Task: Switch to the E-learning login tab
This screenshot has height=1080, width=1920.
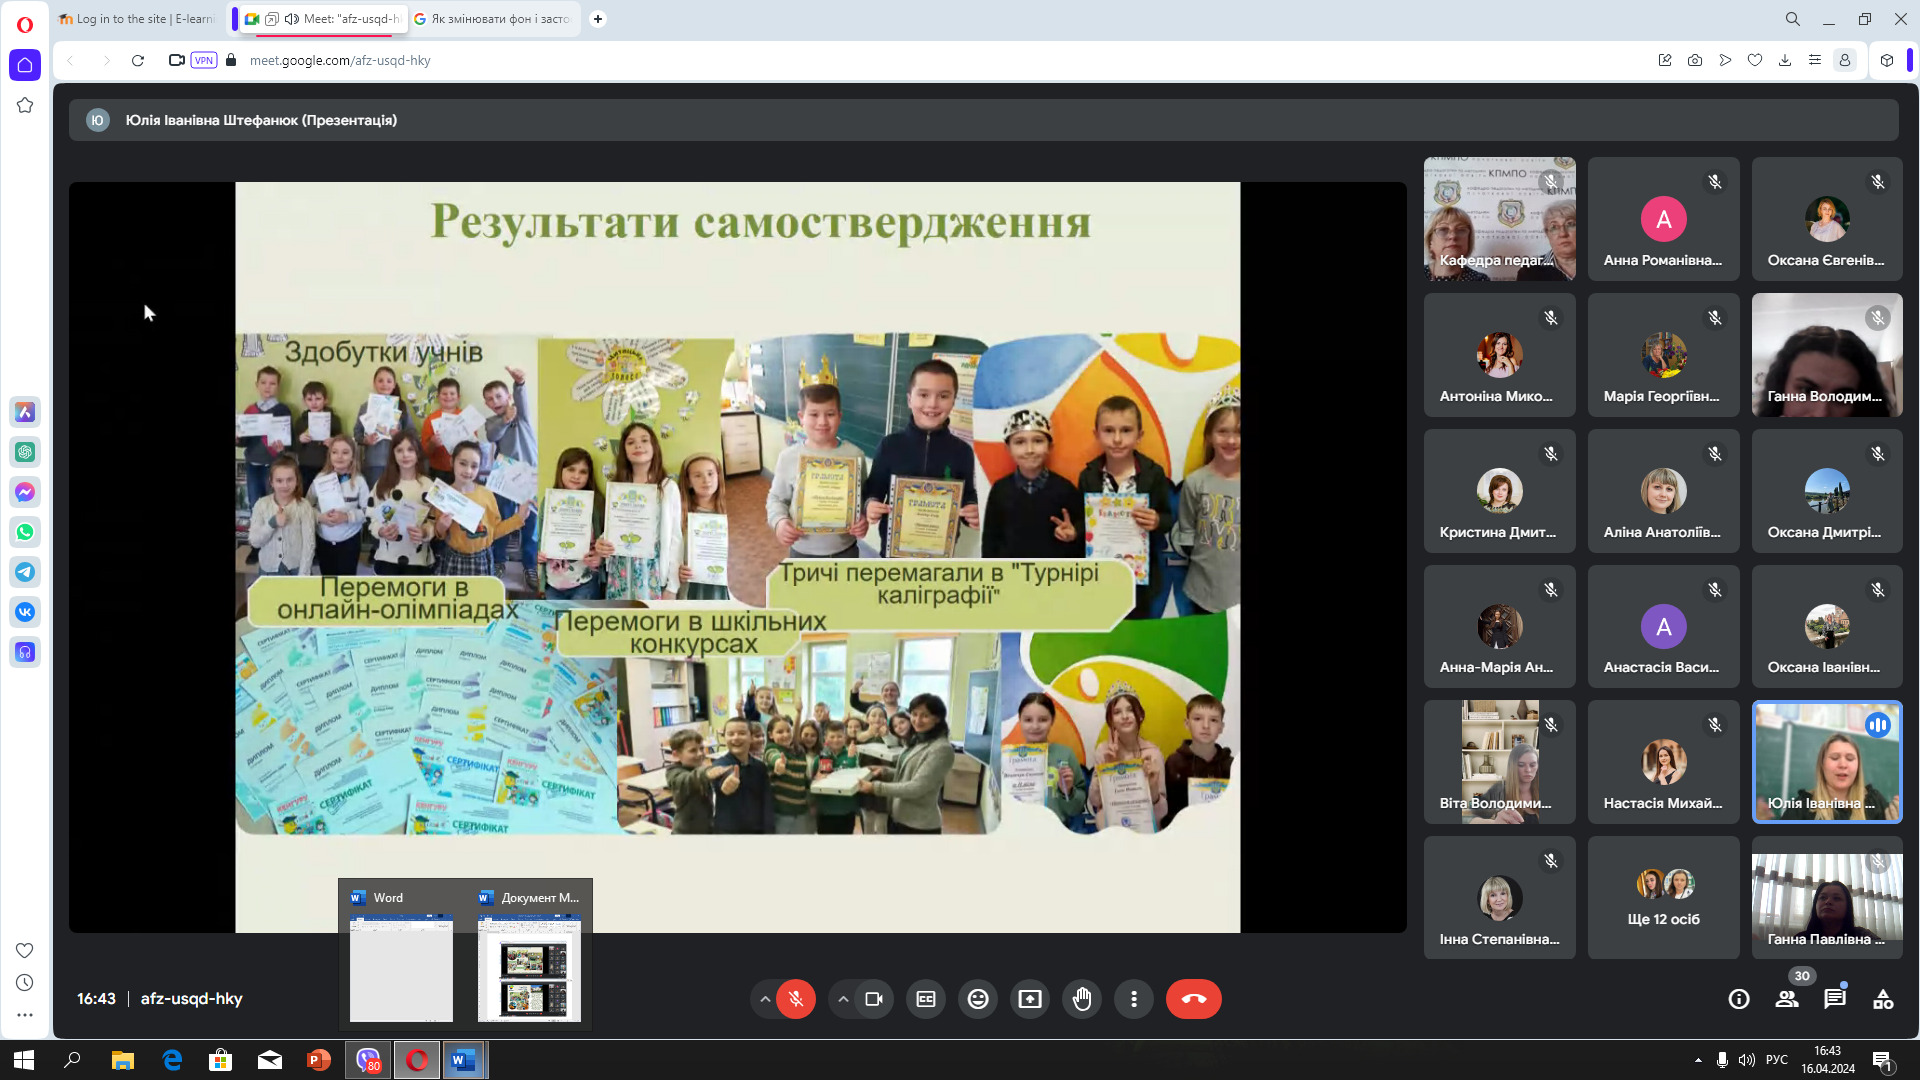Action: tap(138, 19)
